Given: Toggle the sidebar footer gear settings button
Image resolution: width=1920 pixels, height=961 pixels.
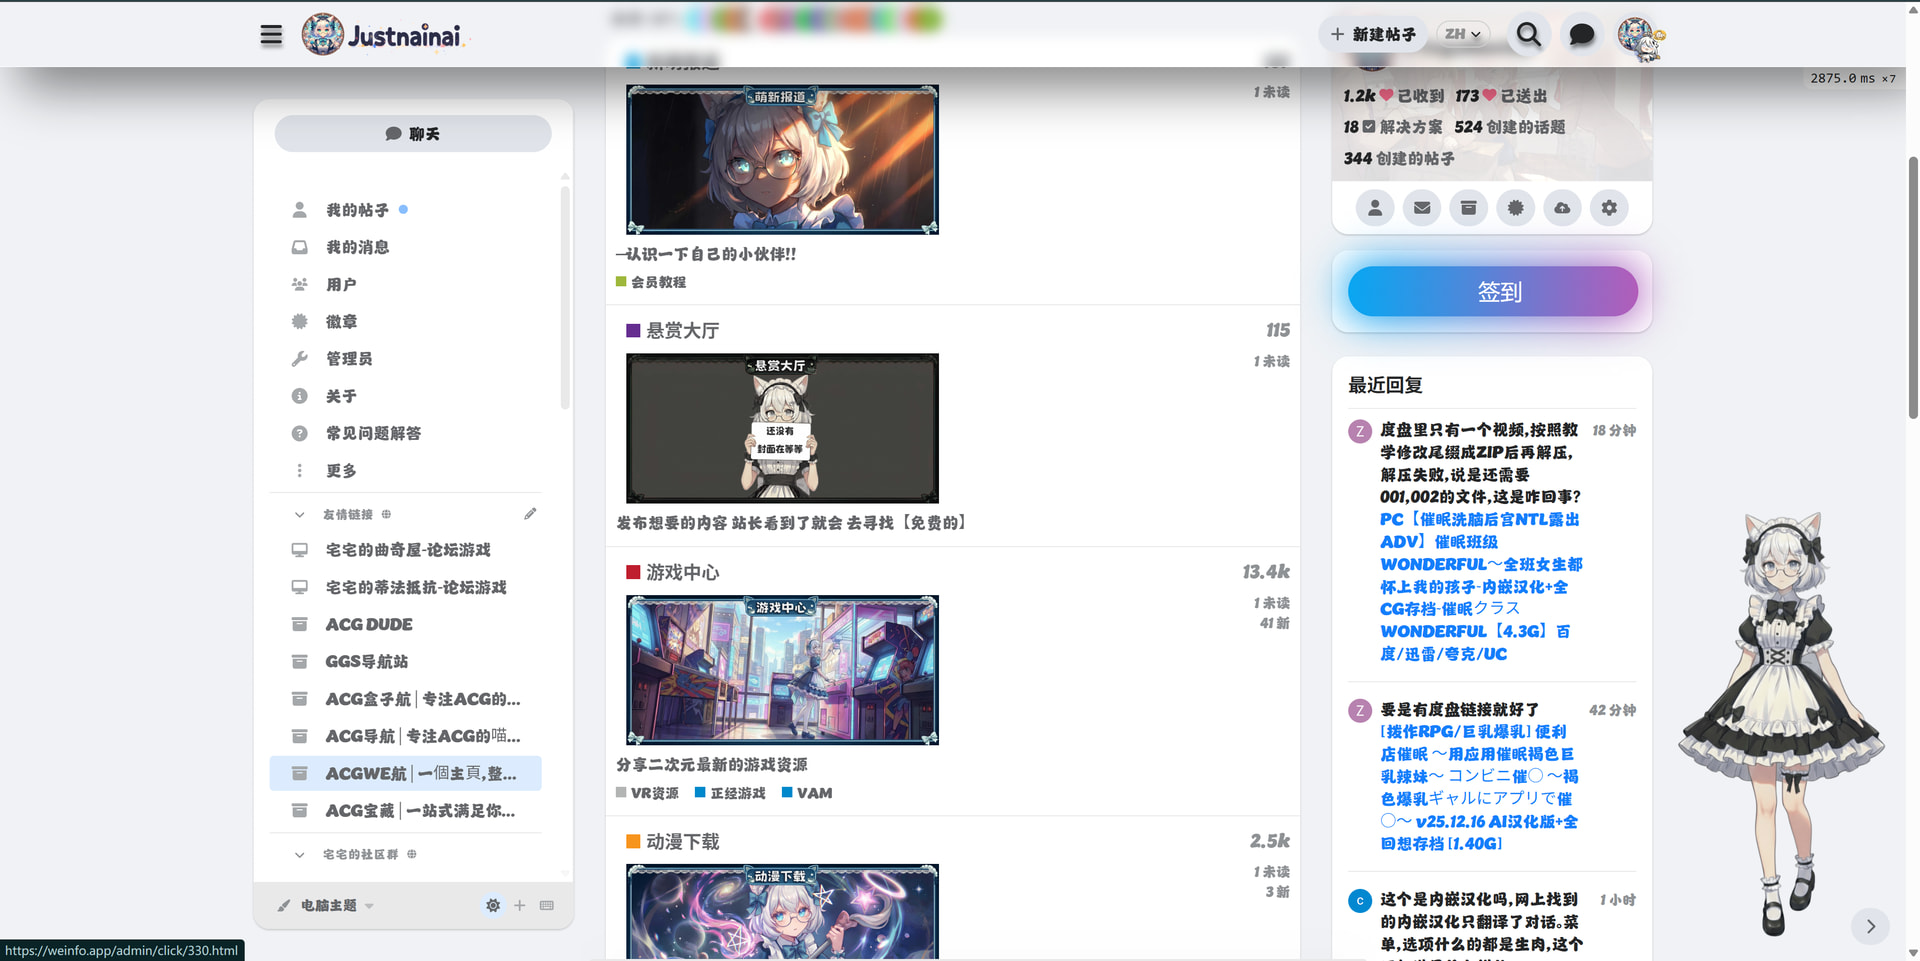Looking at the screenshot, I should tap(493, 906).
